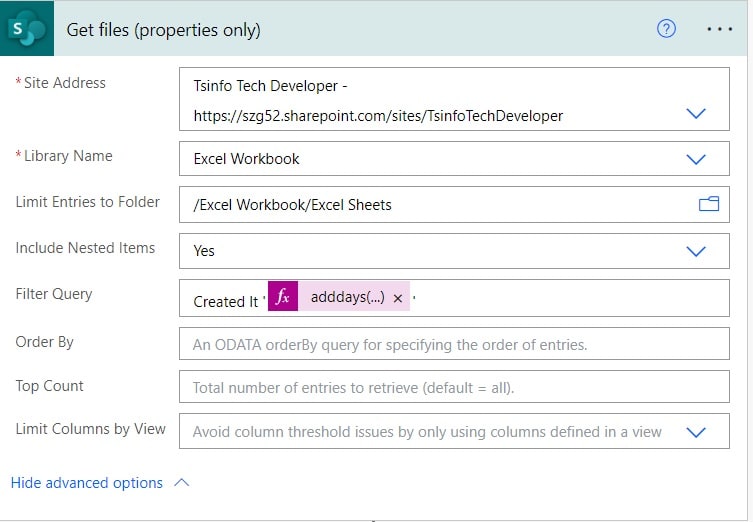Click the Site Address label
The image size is (753, 522).
pyautogui.click(x=64, y=83)
